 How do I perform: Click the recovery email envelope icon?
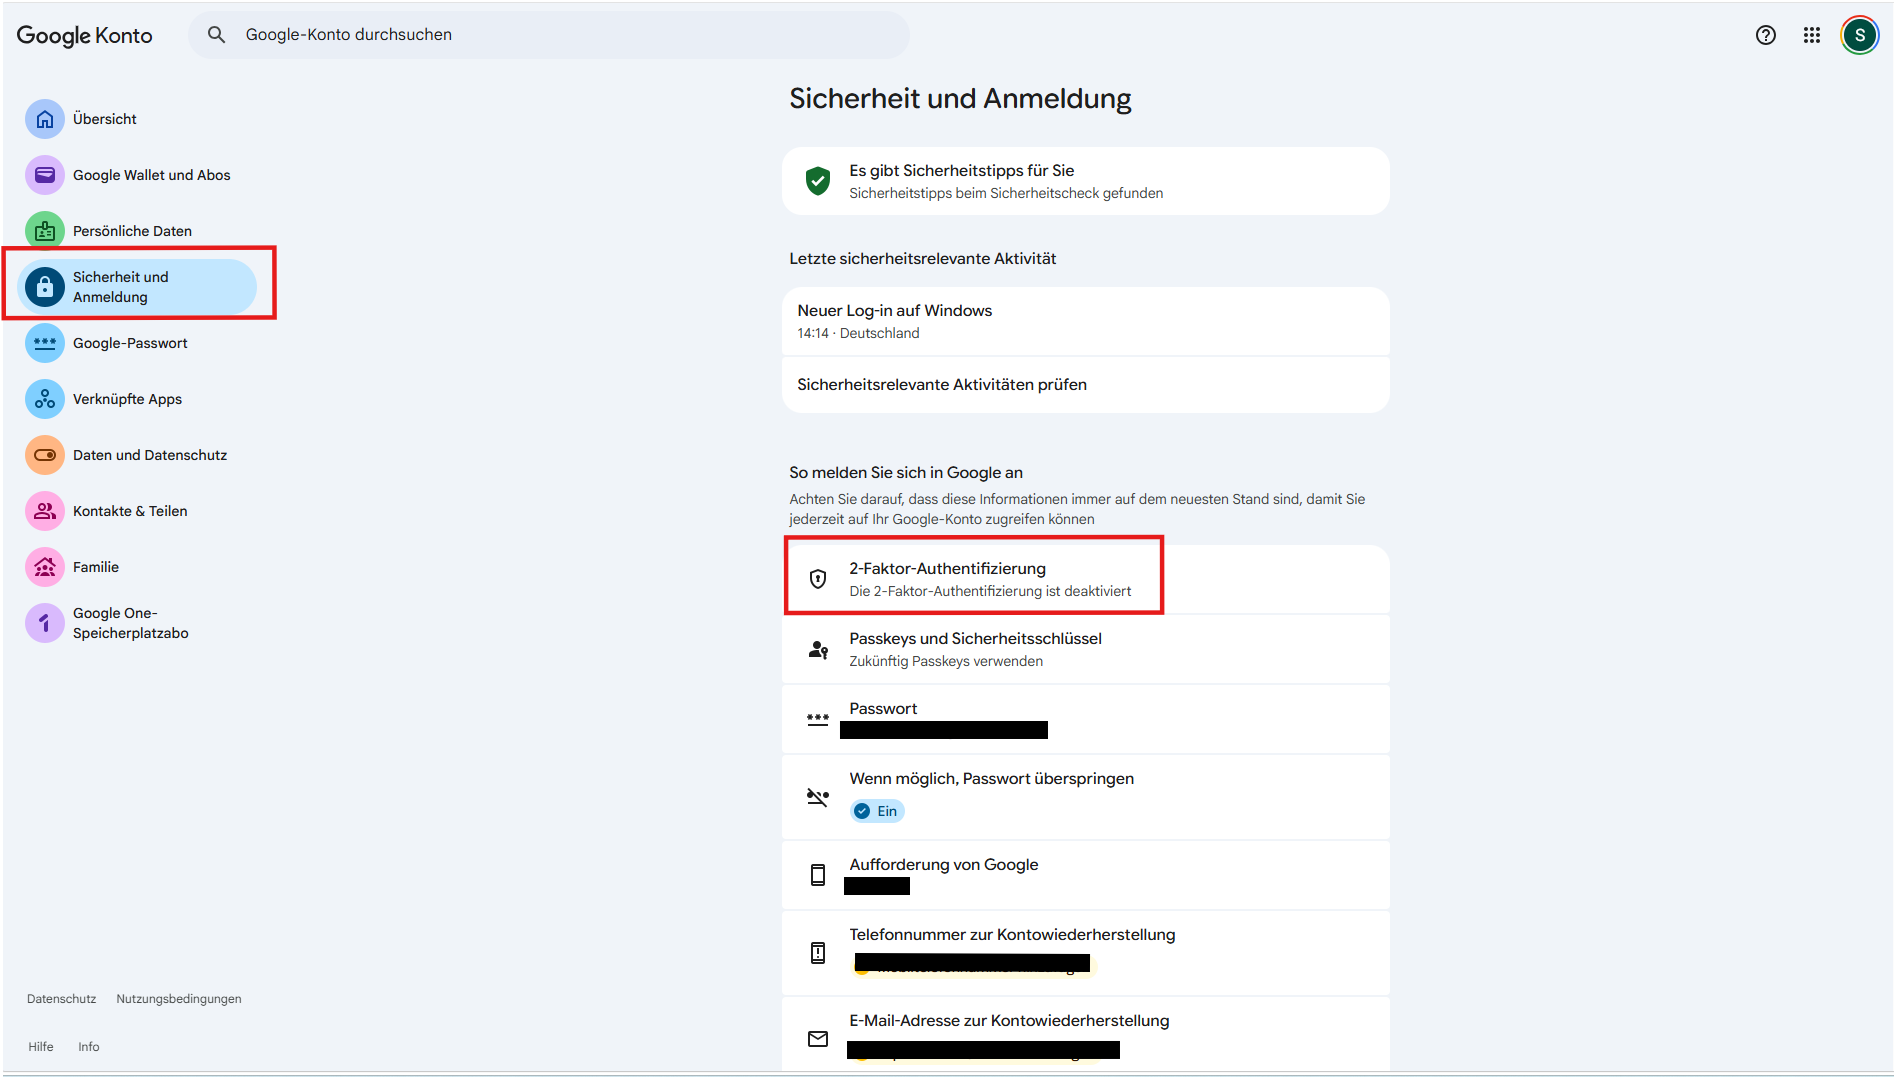tap(818, 1039)
